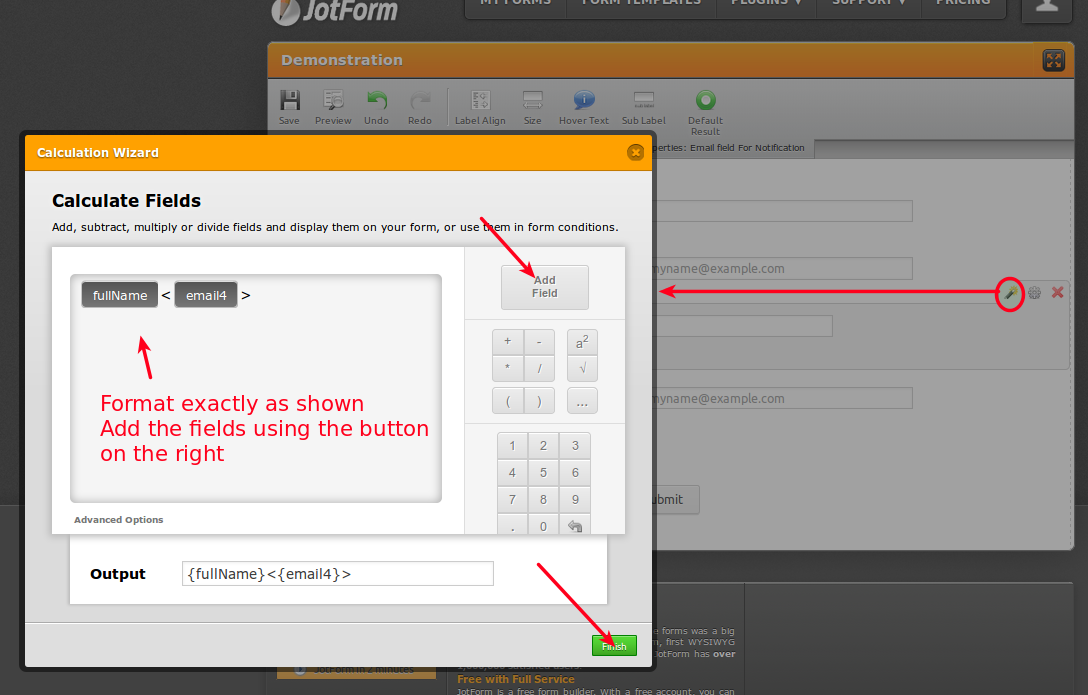1088x695 pixels.
Task: Click the green Finish button
Action: 613,646
